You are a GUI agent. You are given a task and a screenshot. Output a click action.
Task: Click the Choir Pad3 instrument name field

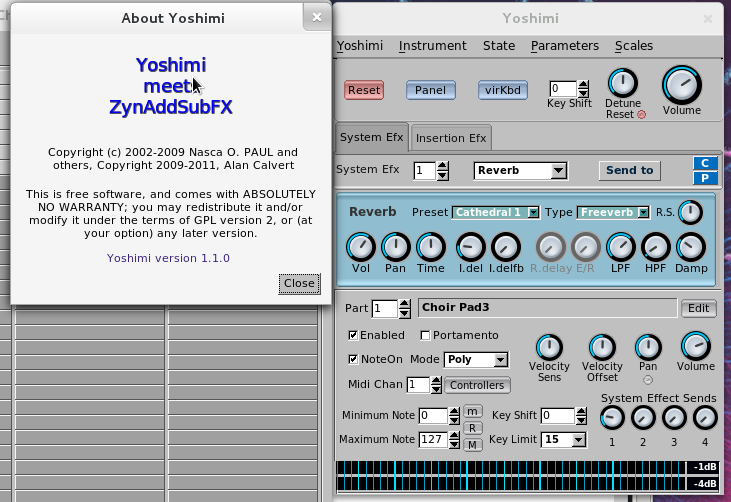[546, 308]
